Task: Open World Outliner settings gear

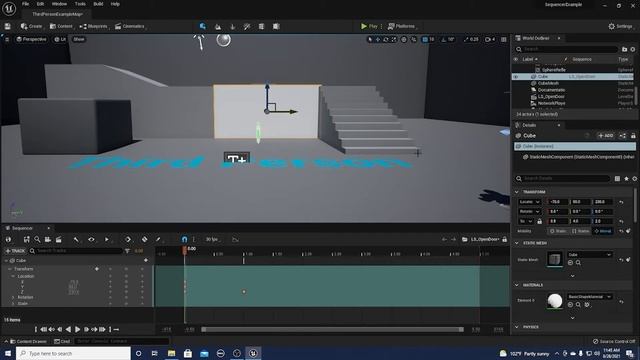Action: 633,49
